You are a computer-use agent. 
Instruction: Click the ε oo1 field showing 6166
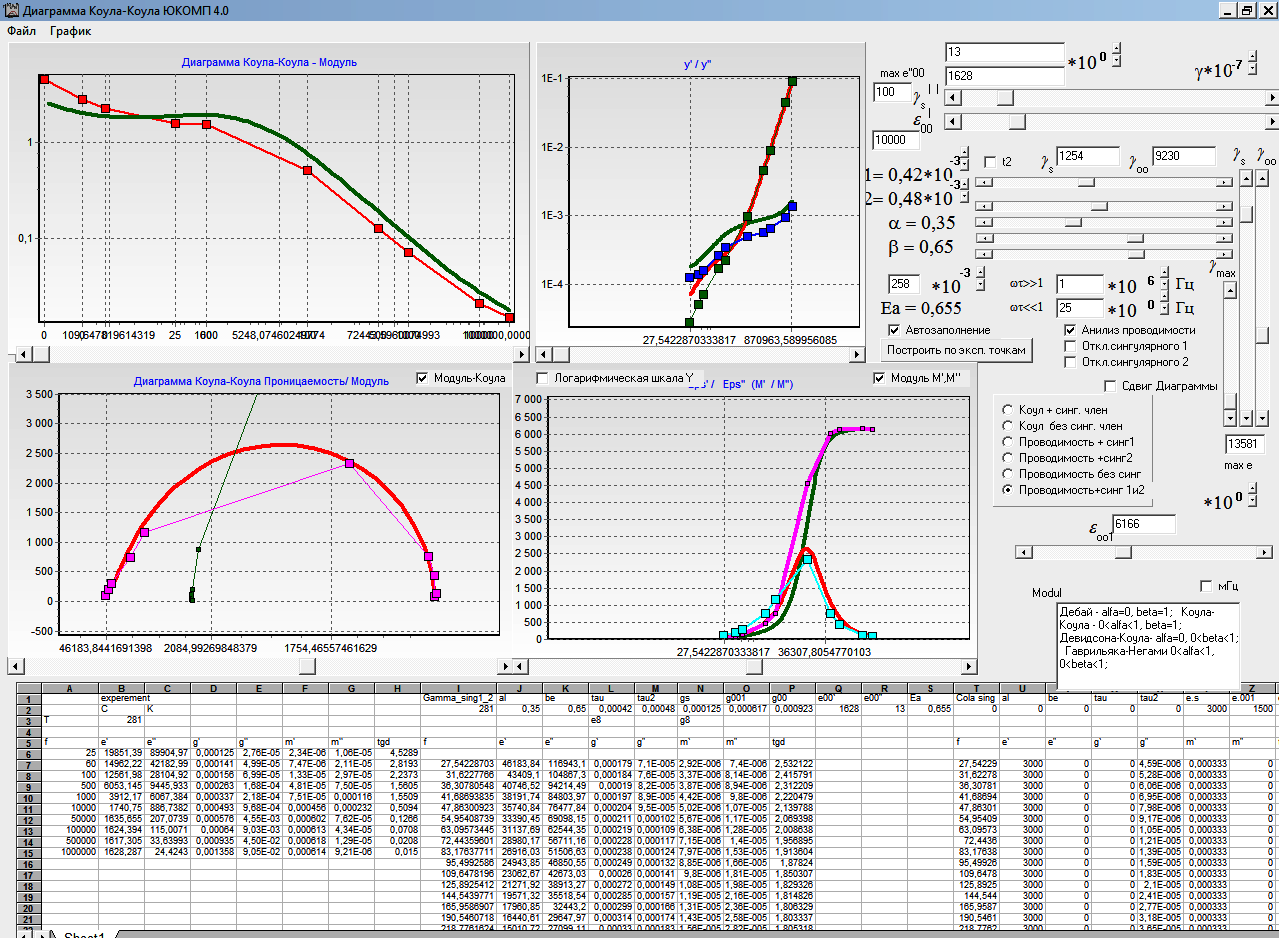pos(1144,524)
